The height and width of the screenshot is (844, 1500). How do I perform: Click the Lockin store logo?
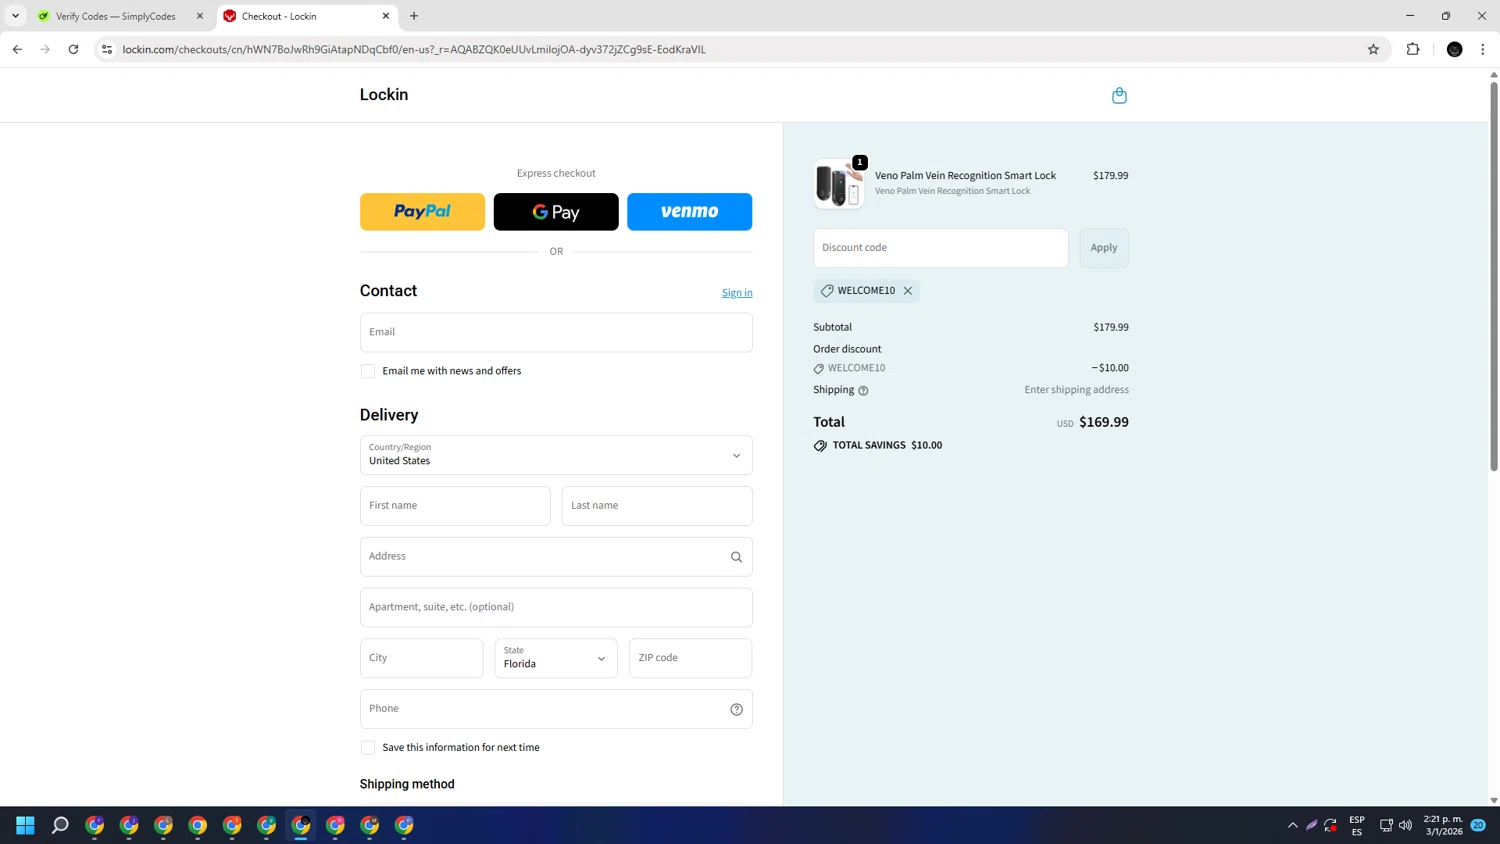point(384,95)
